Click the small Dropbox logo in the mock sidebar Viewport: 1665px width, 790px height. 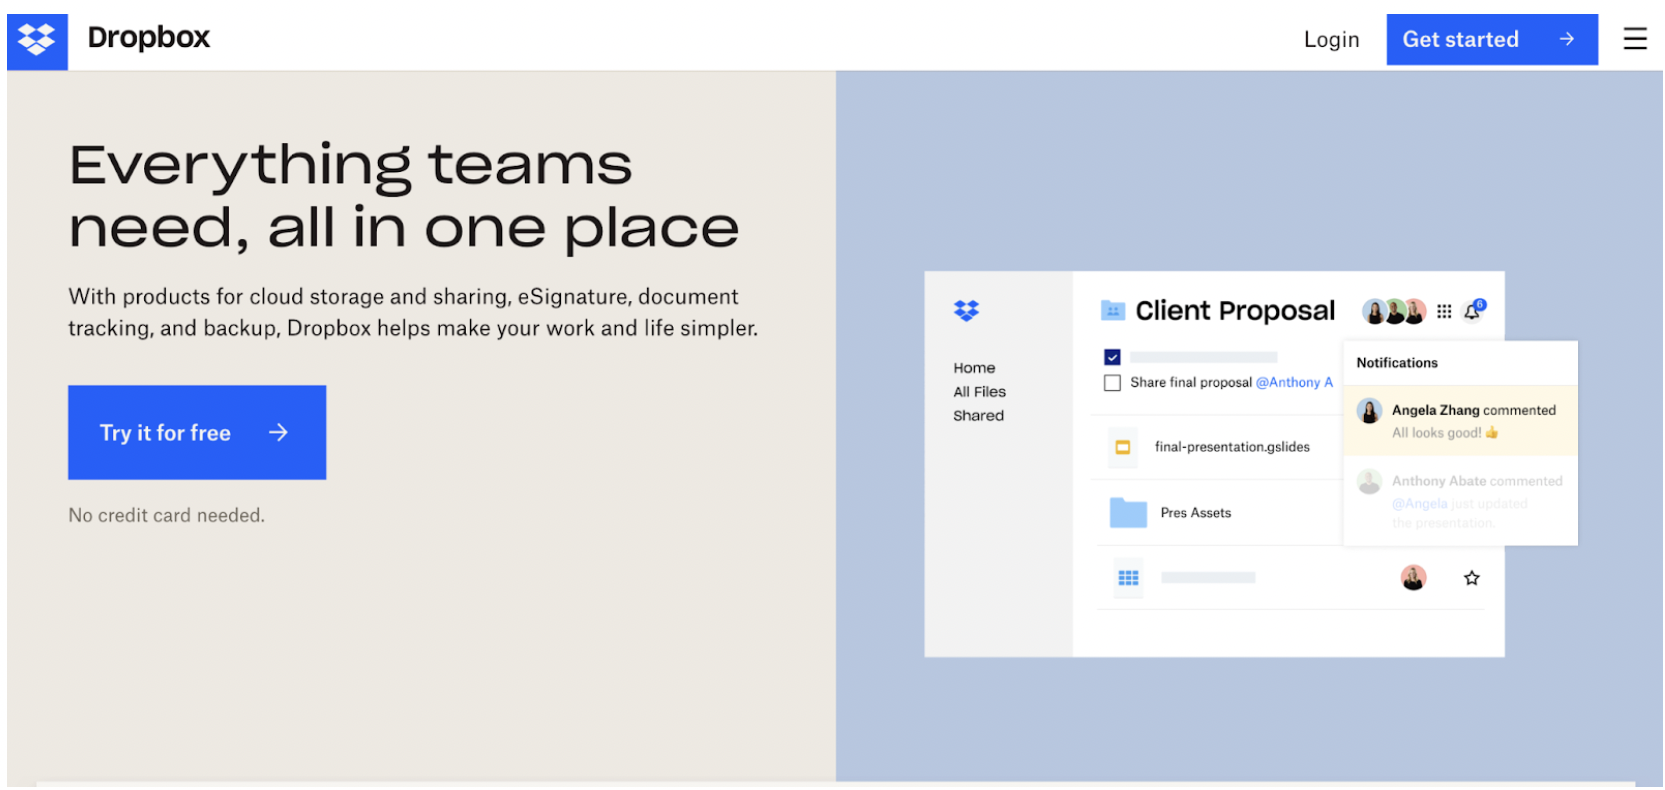coord(966,311)
